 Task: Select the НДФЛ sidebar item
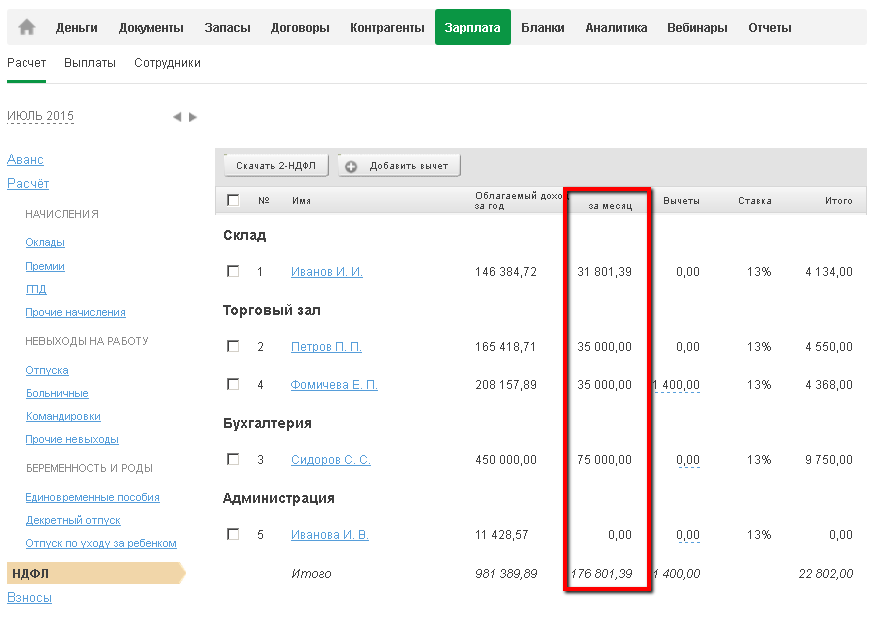coord(95,573)
